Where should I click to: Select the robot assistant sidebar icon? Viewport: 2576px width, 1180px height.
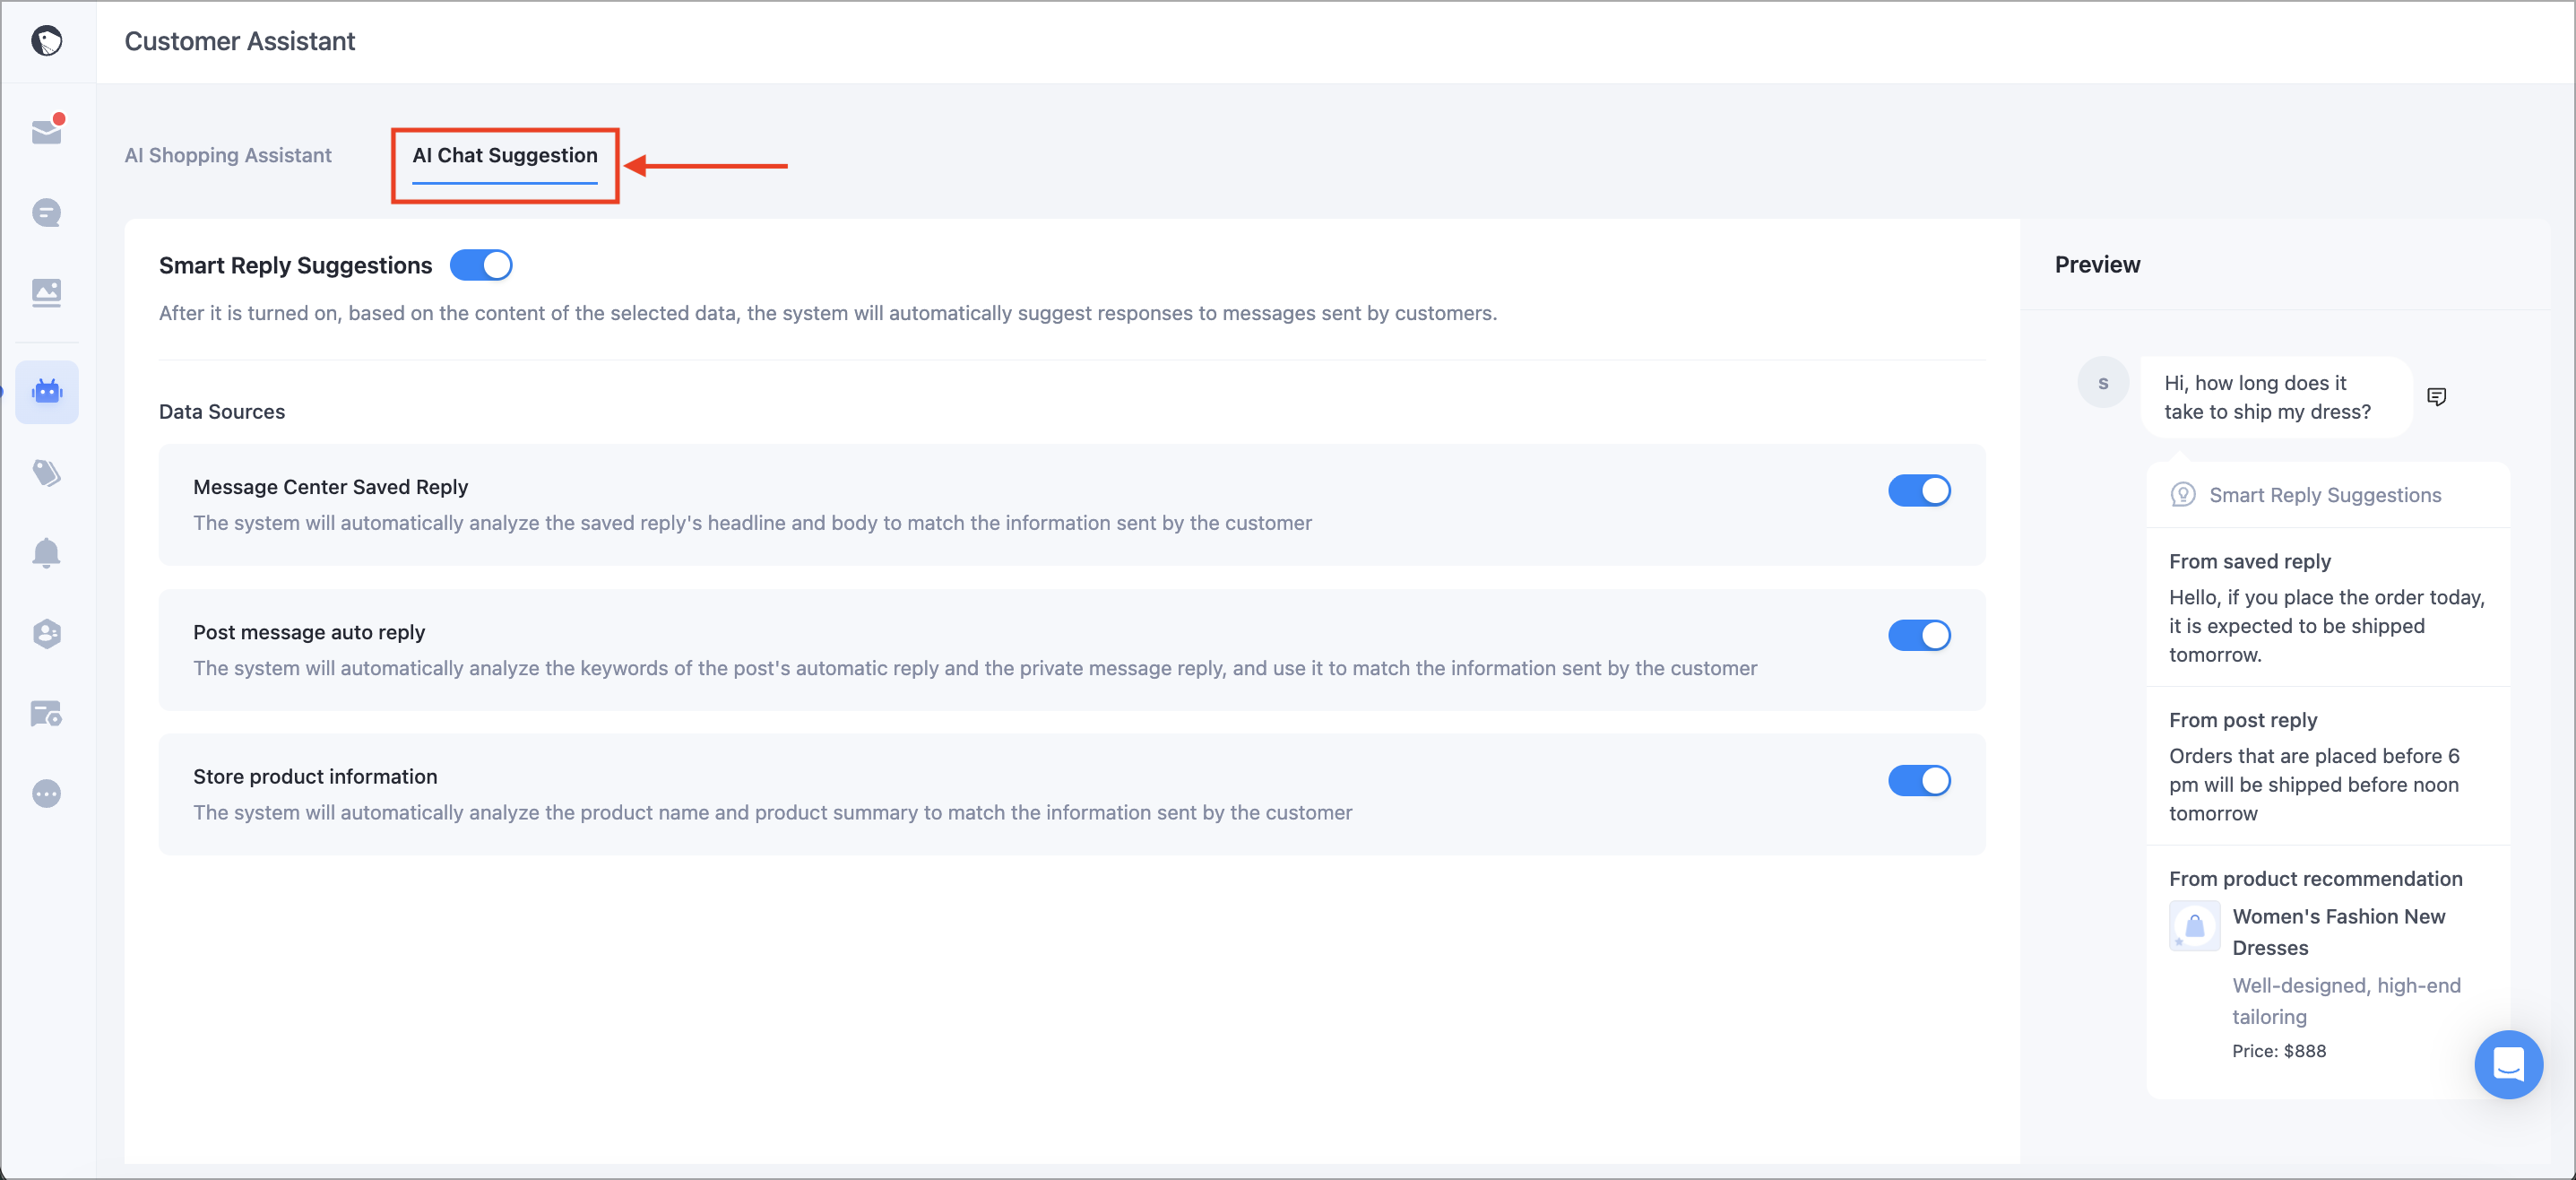pyautogui.click(x=47, y=391)
